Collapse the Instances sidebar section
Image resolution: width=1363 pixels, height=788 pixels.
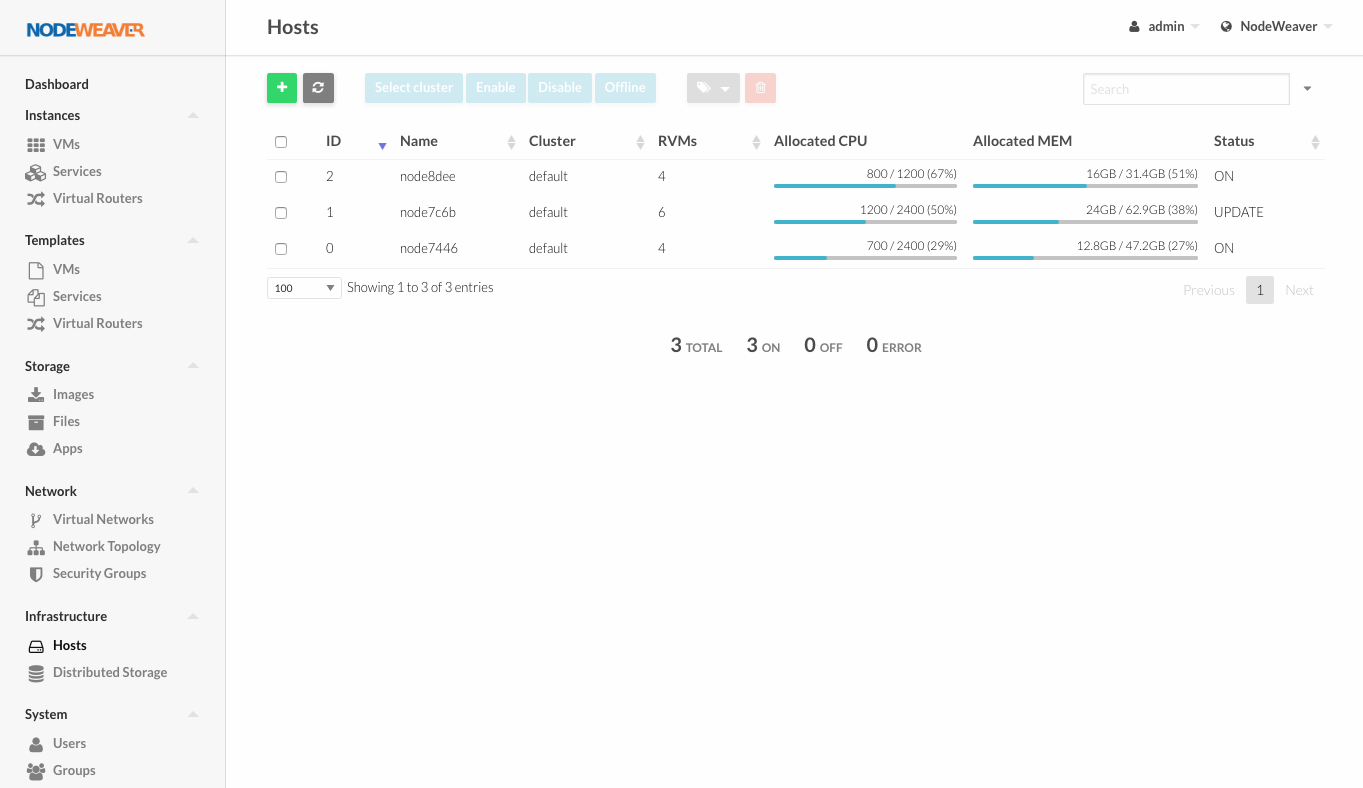193,116
